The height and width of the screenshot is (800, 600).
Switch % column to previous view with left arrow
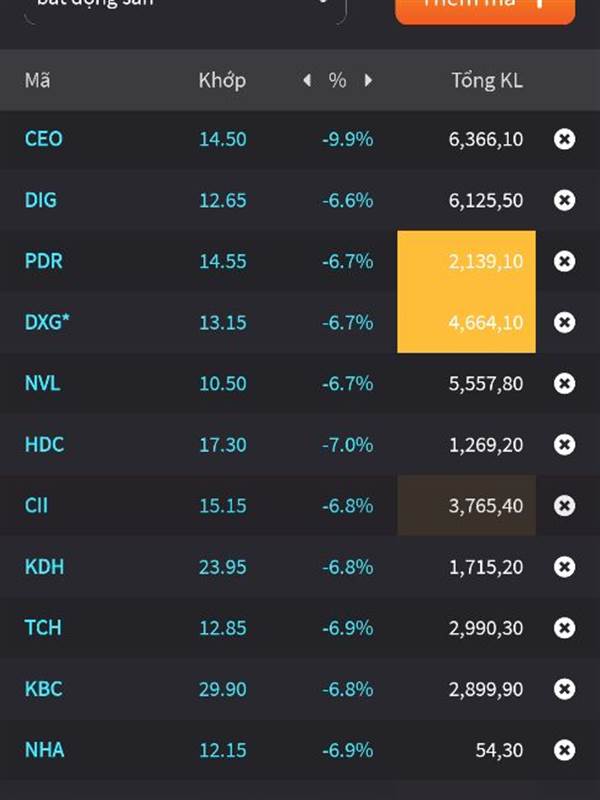pyautogui.click(x=307, y=81)
